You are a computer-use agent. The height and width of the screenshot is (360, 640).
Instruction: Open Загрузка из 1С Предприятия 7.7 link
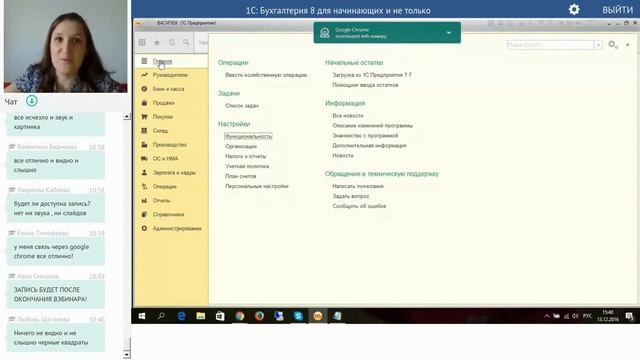click(x=372, y=75)
